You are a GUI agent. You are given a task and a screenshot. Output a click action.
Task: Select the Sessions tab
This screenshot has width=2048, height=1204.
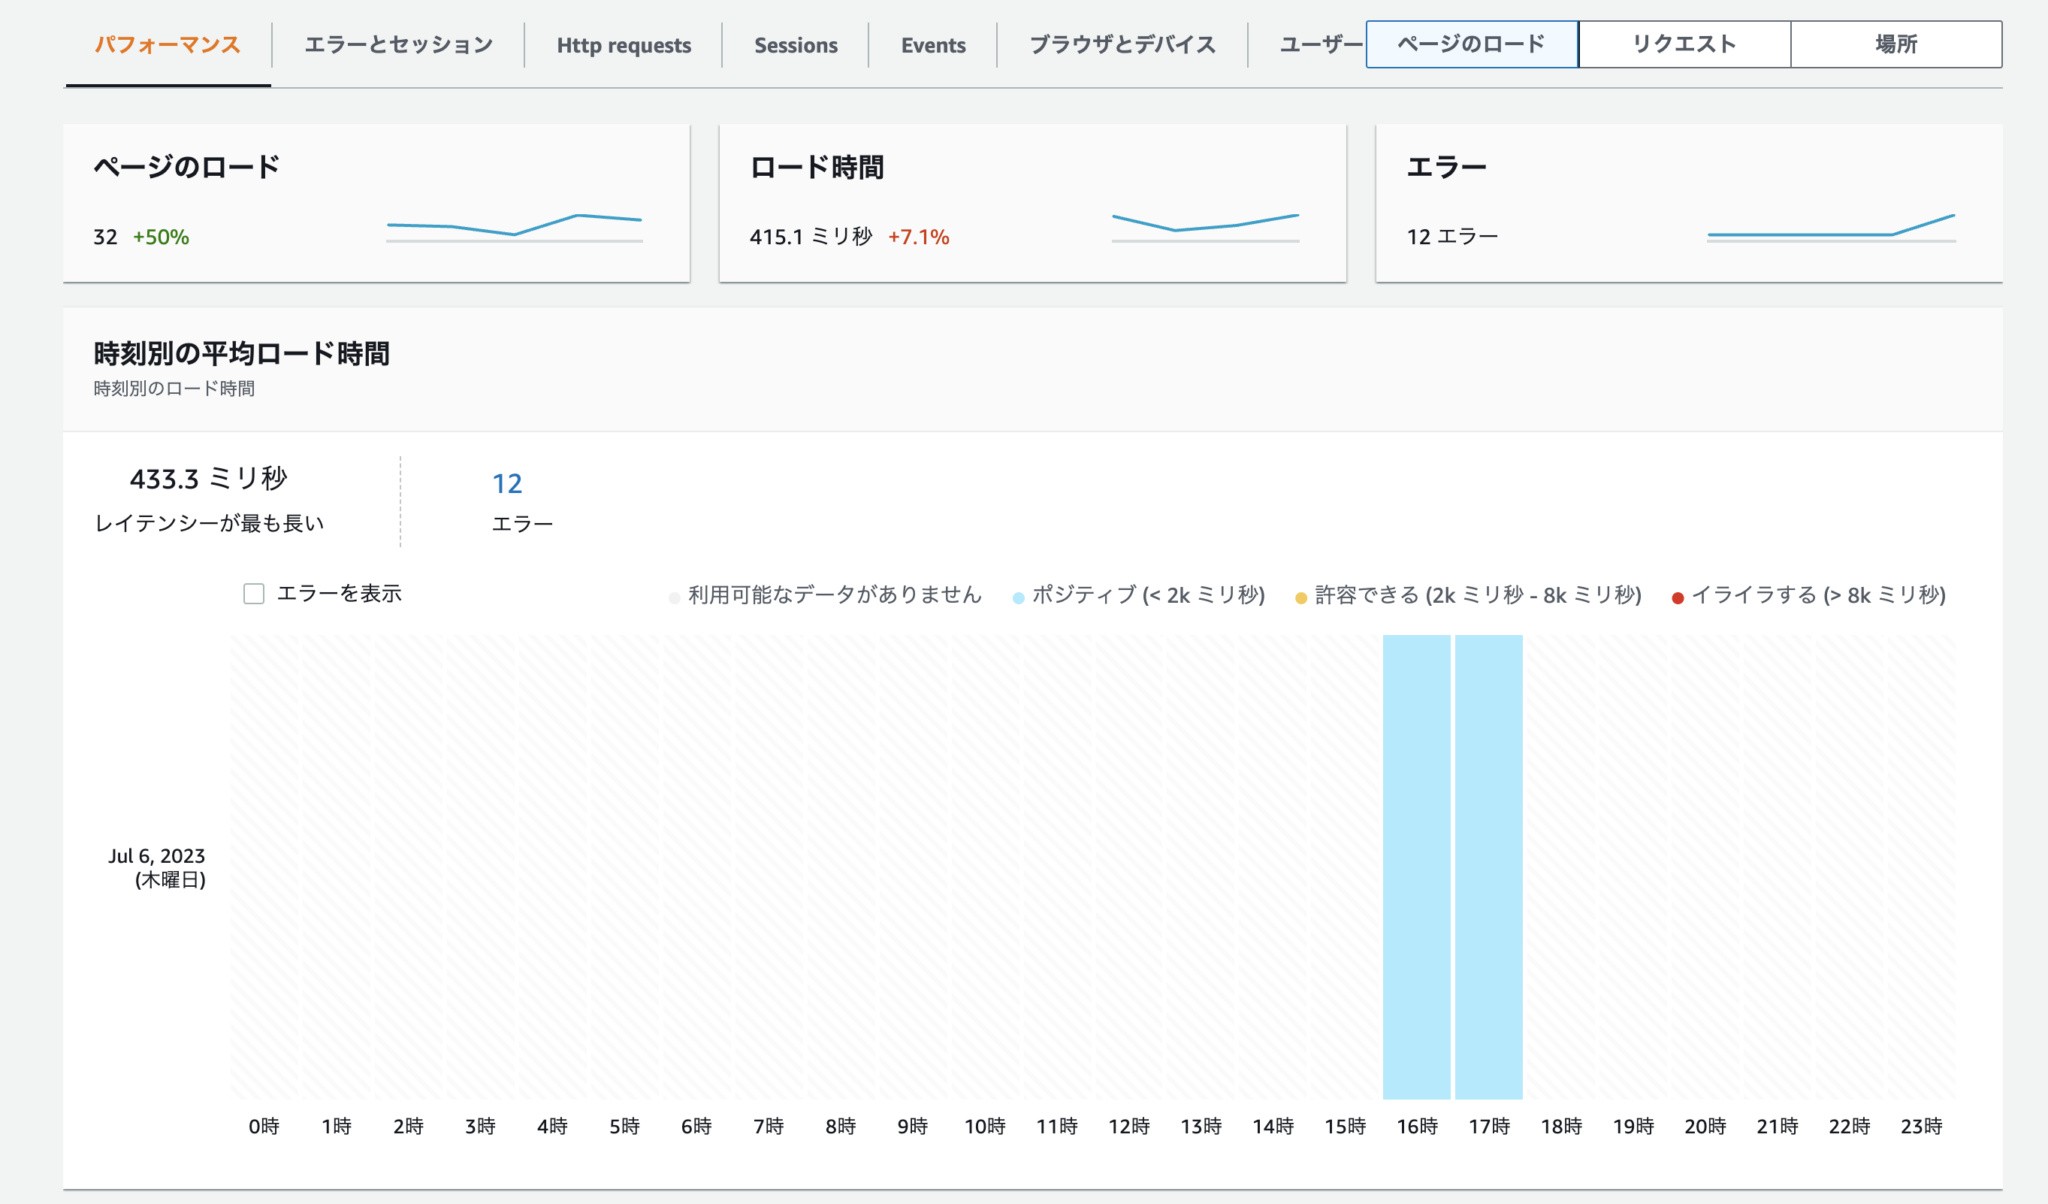pos(795,44)
